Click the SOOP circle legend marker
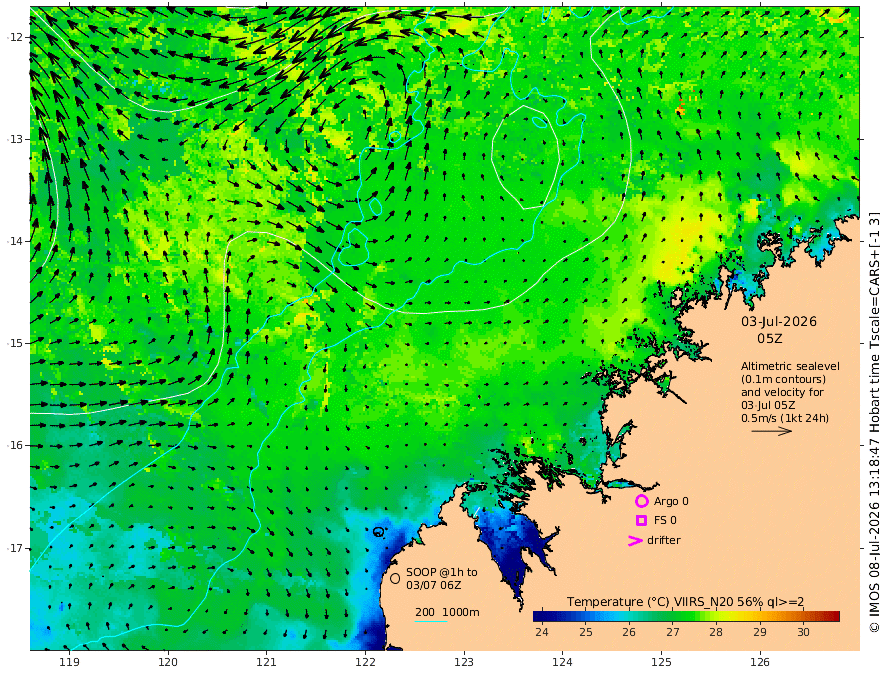Image resolution: width=880 pixels, height=680 pixels. pyautogui.click(x=395, y=578)
